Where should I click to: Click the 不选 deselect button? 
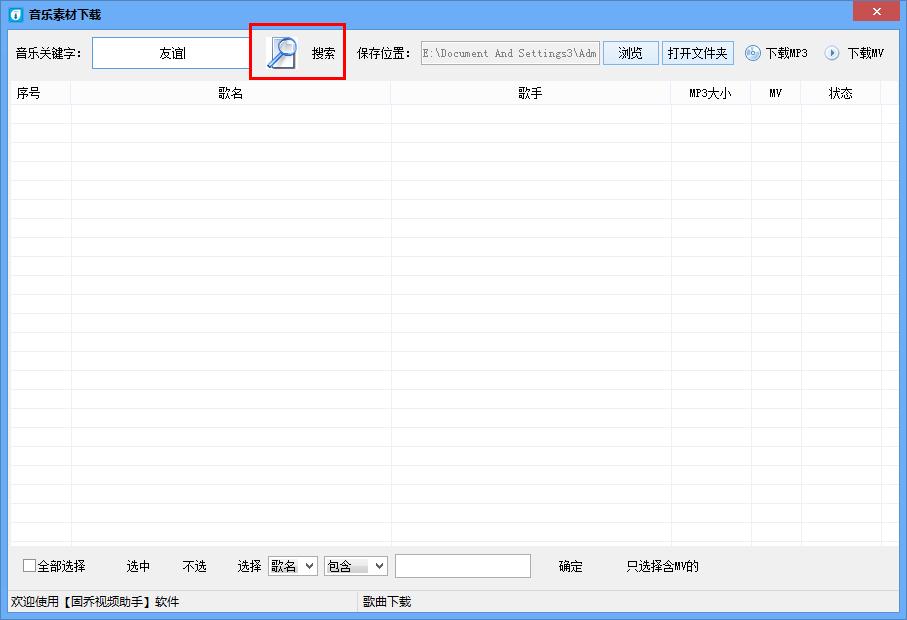194,566
